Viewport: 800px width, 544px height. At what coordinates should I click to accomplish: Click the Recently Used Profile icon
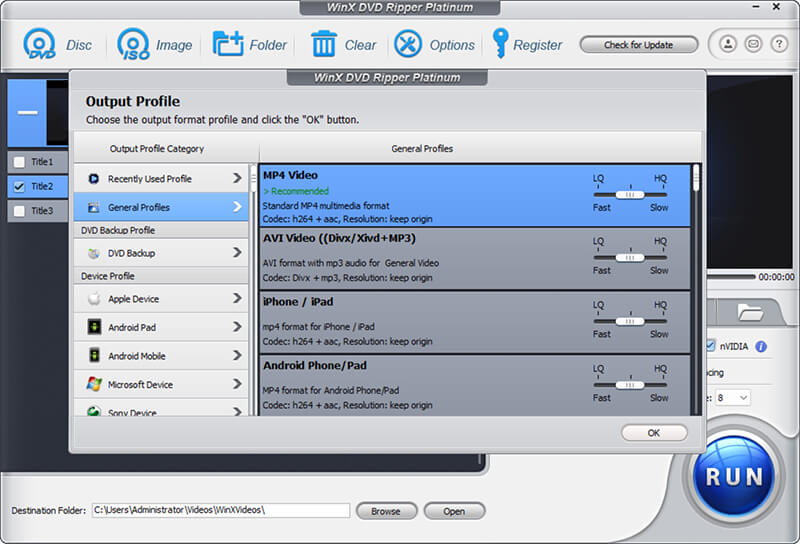(94, 179)
